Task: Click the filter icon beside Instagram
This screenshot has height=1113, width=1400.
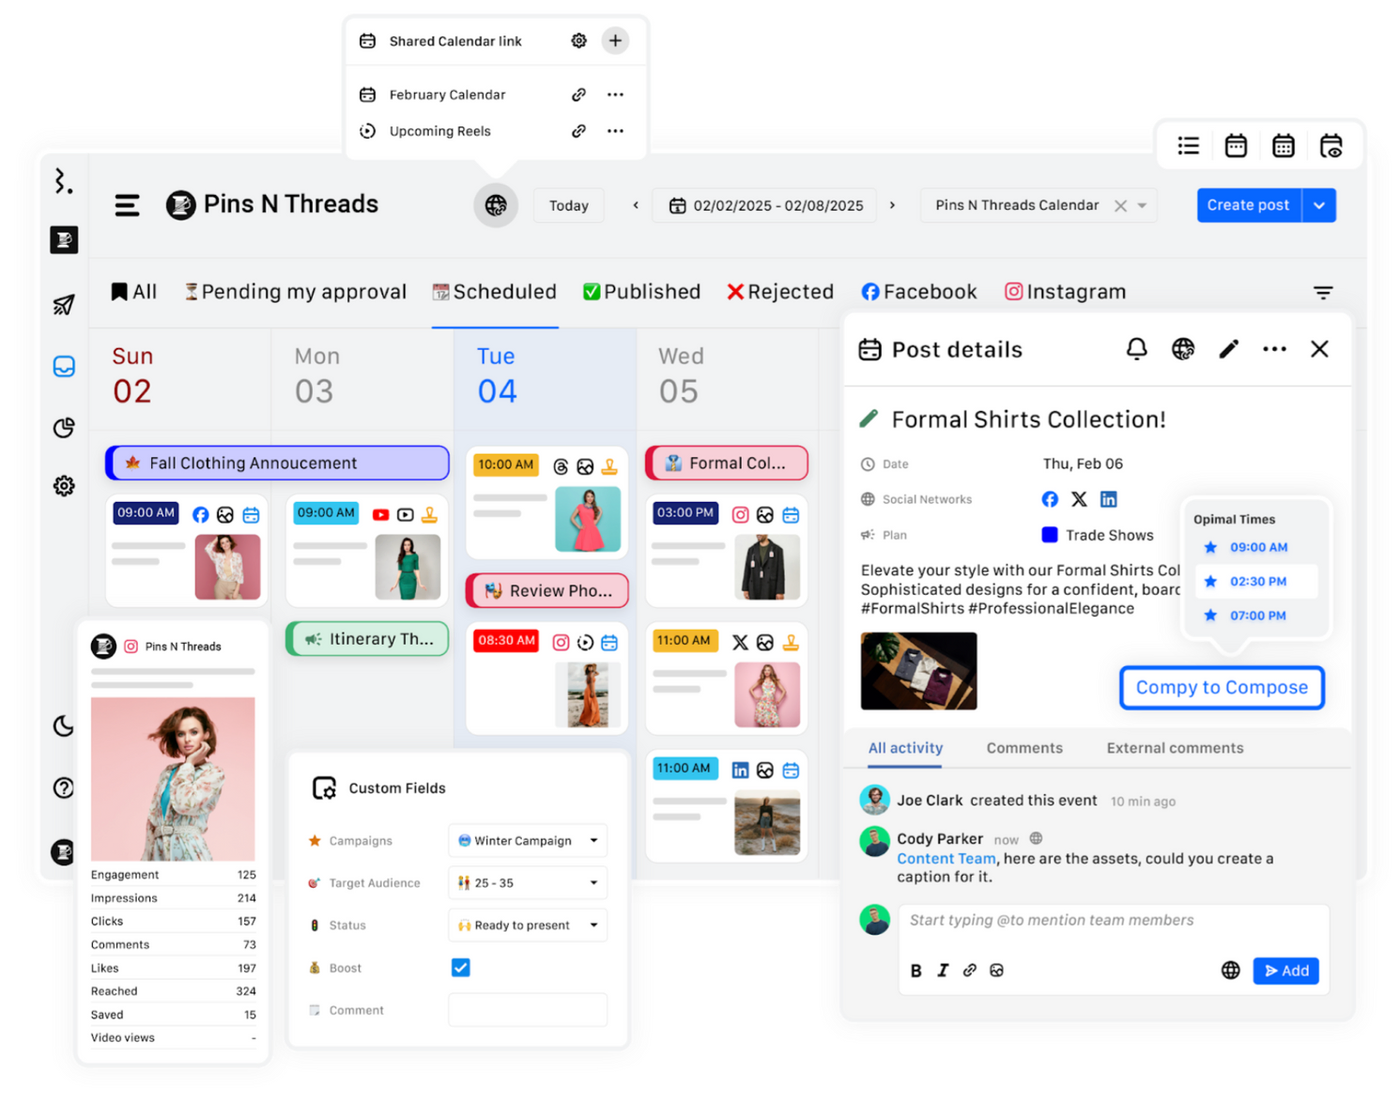Action: (x=1323, y=292)
